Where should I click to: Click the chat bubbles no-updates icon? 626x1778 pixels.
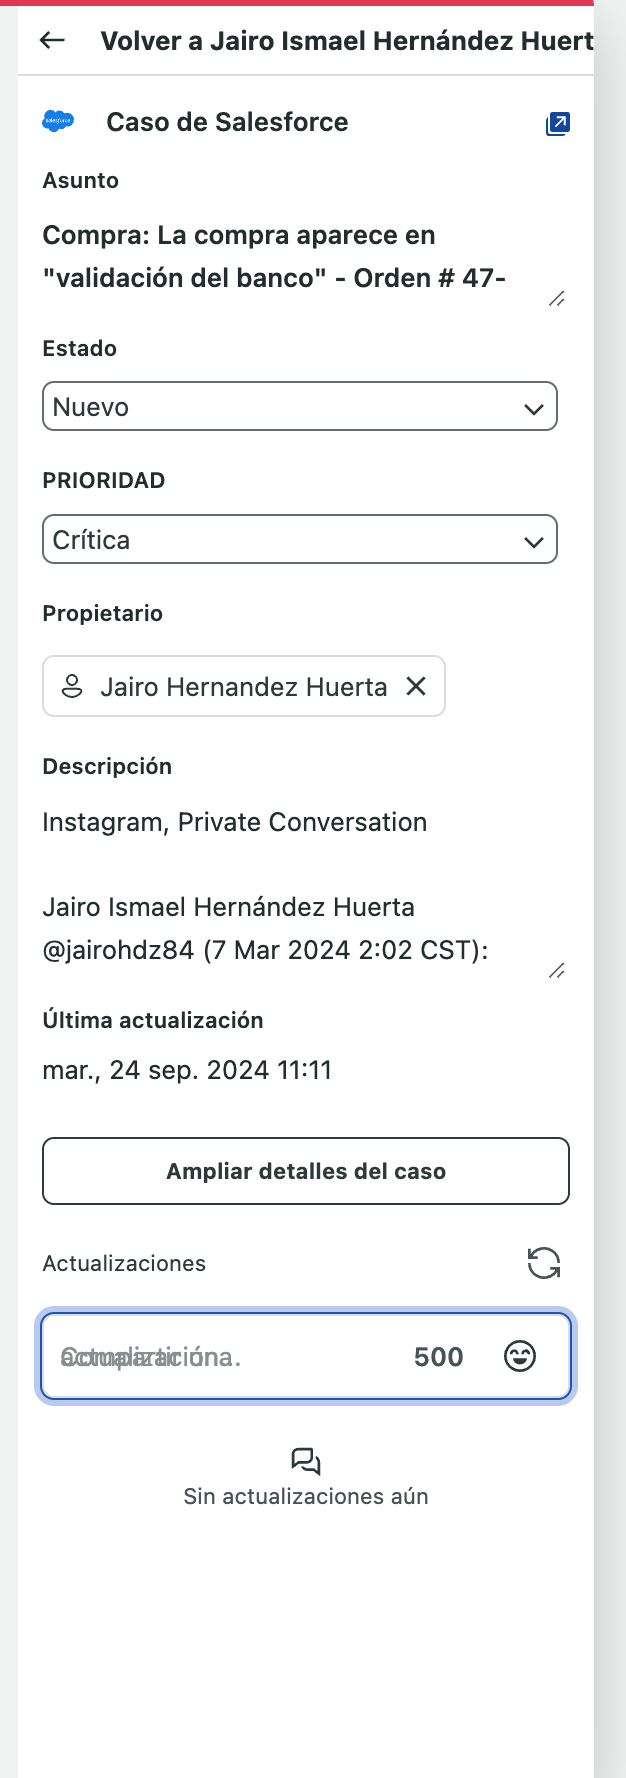[x=306, y=1461]
